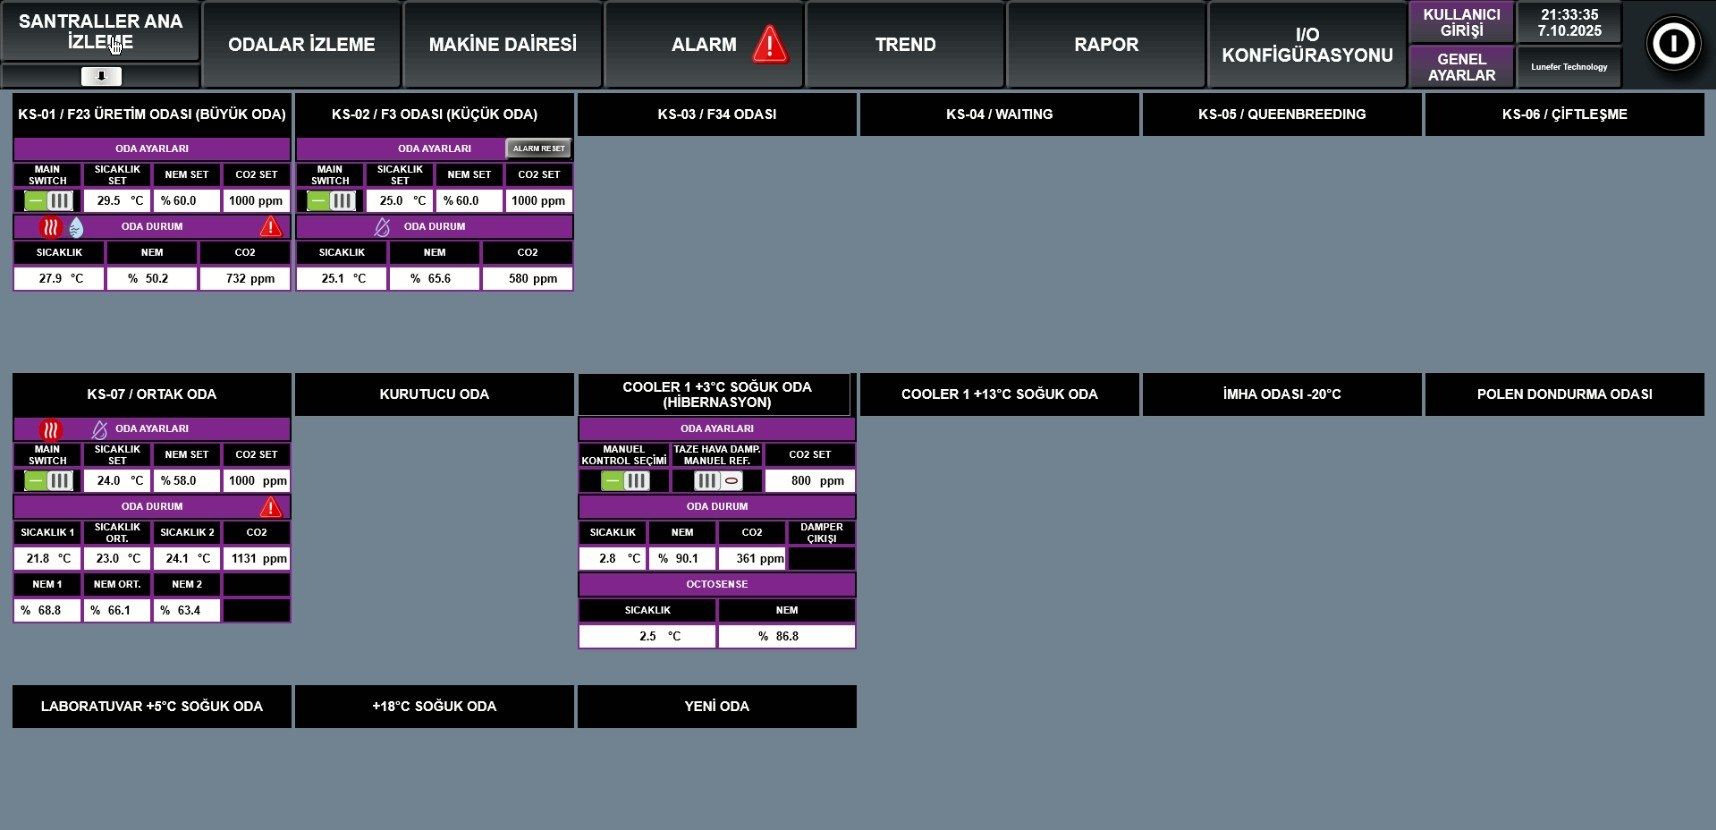The height and width of the screenshot is (830, 1716).
Task: Click the KS-07 Nem Set field (58.0)
Action: [x=187, y=481]
